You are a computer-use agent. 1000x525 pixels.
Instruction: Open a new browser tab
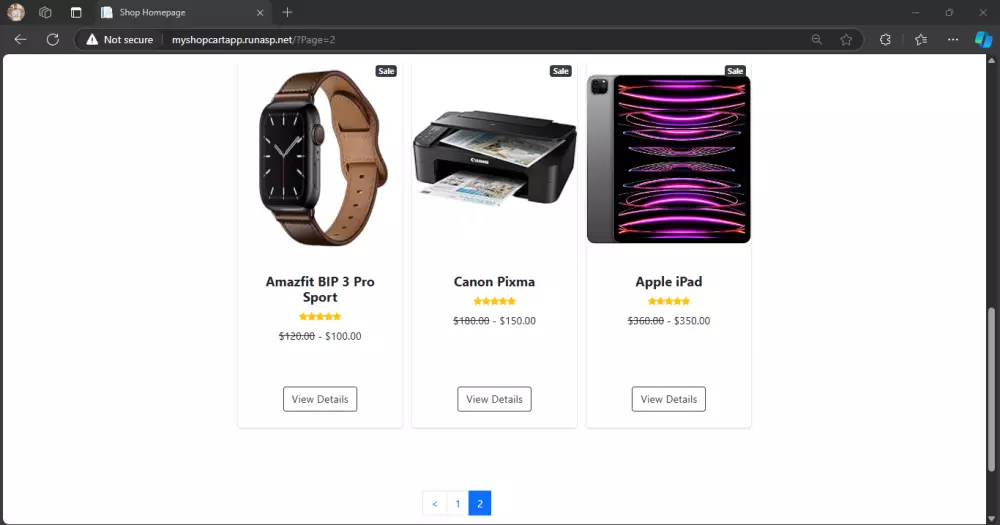287,12
